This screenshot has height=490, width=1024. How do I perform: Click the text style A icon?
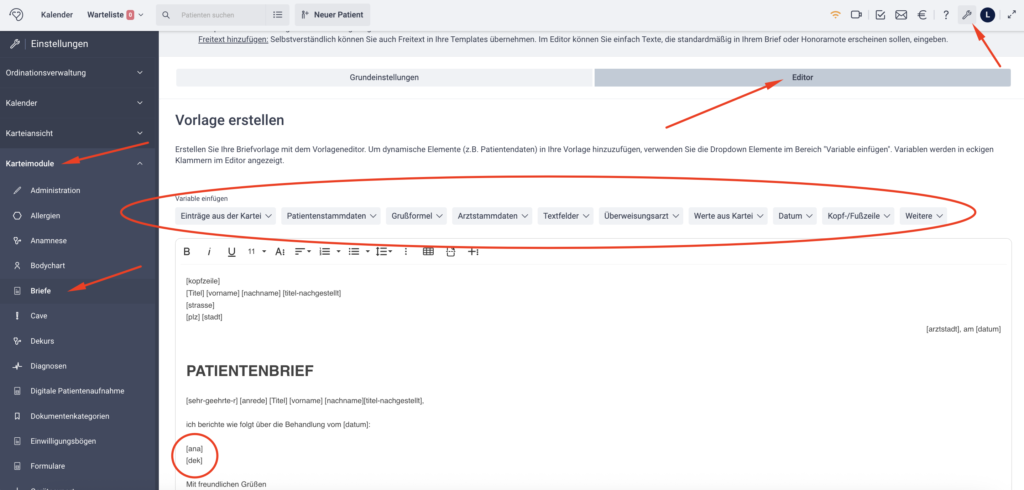pos(280,252)
